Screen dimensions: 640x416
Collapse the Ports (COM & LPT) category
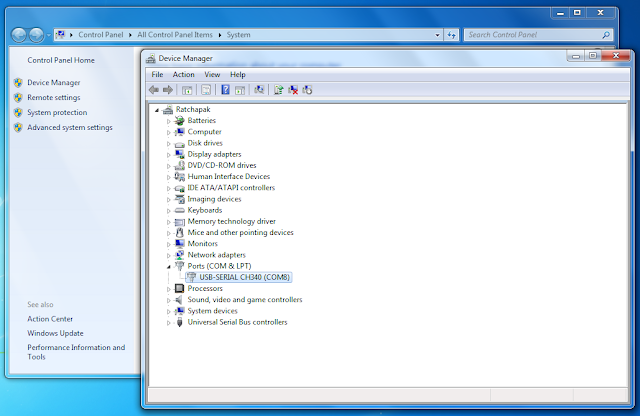coord(169,267)
